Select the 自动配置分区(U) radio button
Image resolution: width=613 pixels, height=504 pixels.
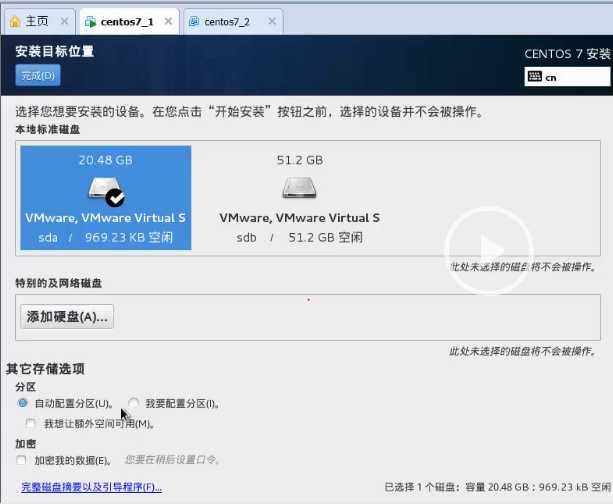tap(23, 403)
